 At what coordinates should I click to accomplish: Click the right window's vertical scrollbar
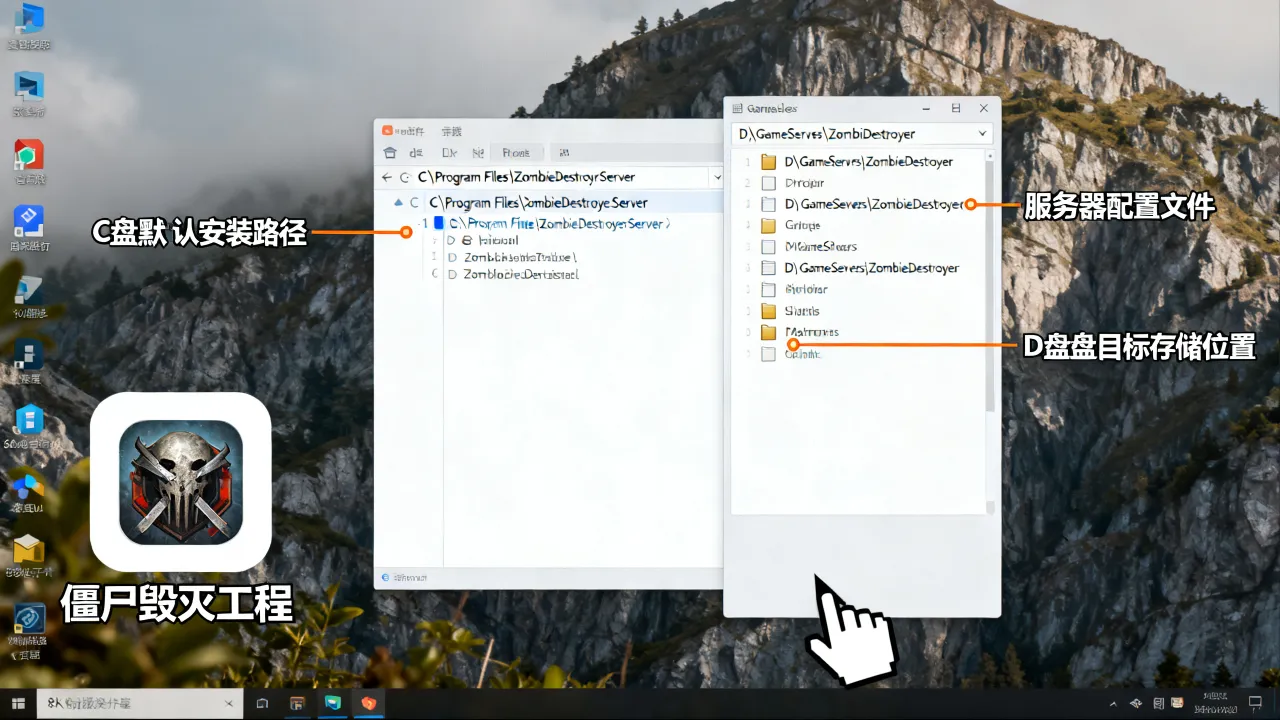(991, 330)
